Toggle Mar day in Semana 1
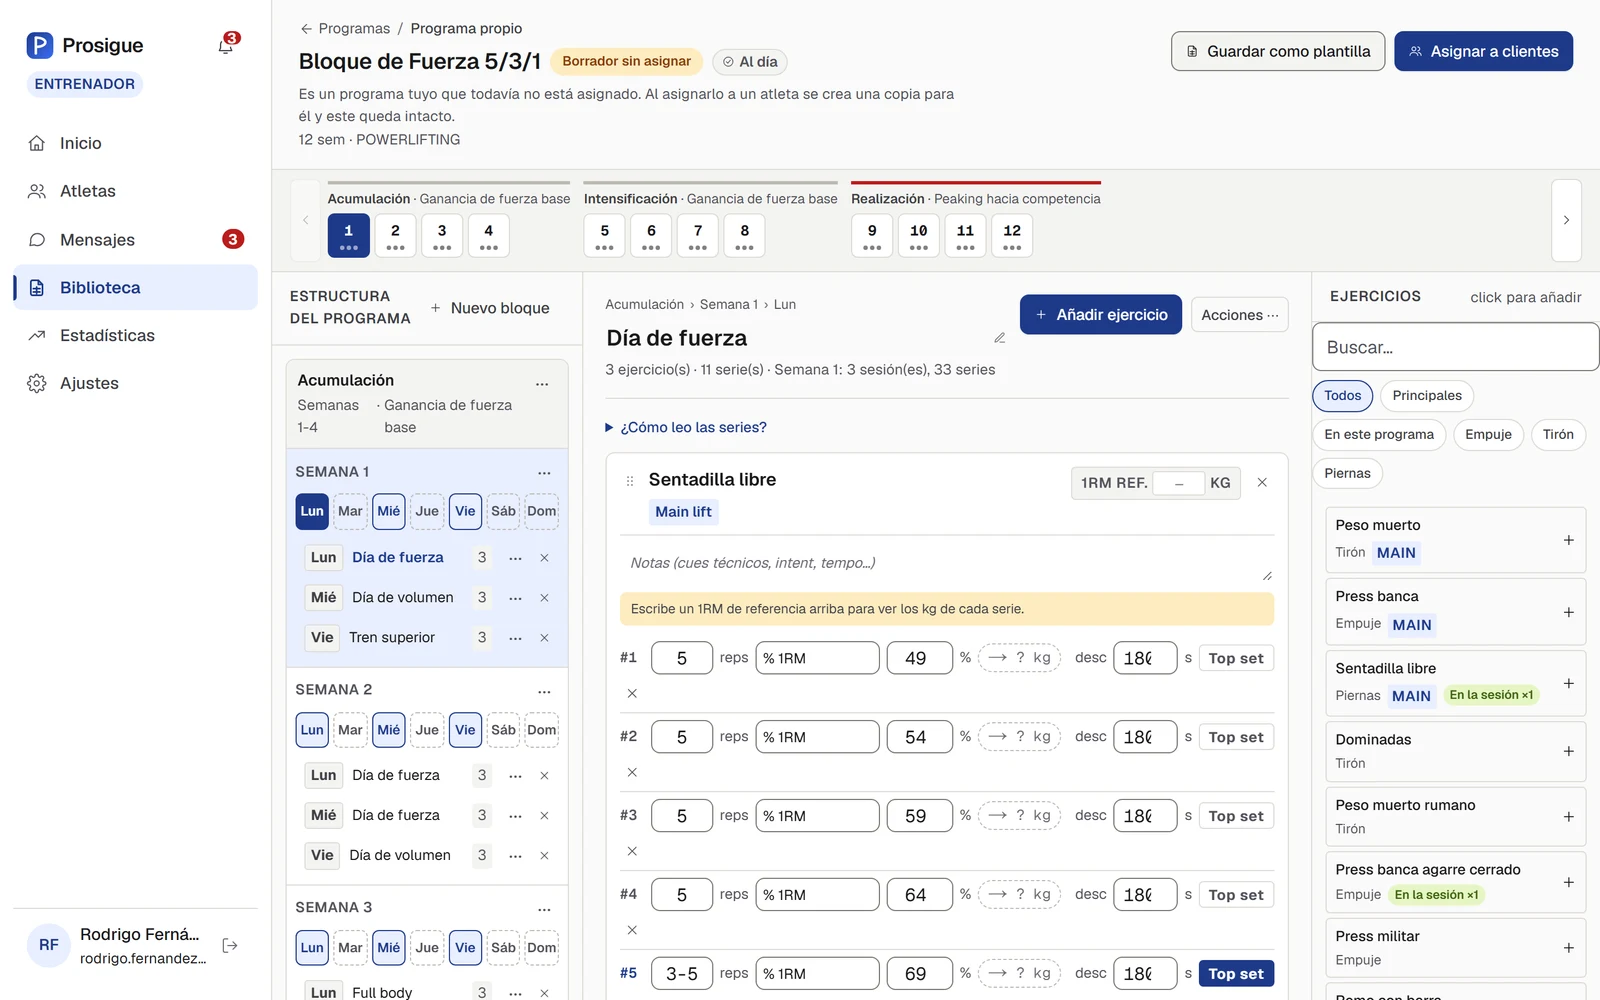 (350, 511)
